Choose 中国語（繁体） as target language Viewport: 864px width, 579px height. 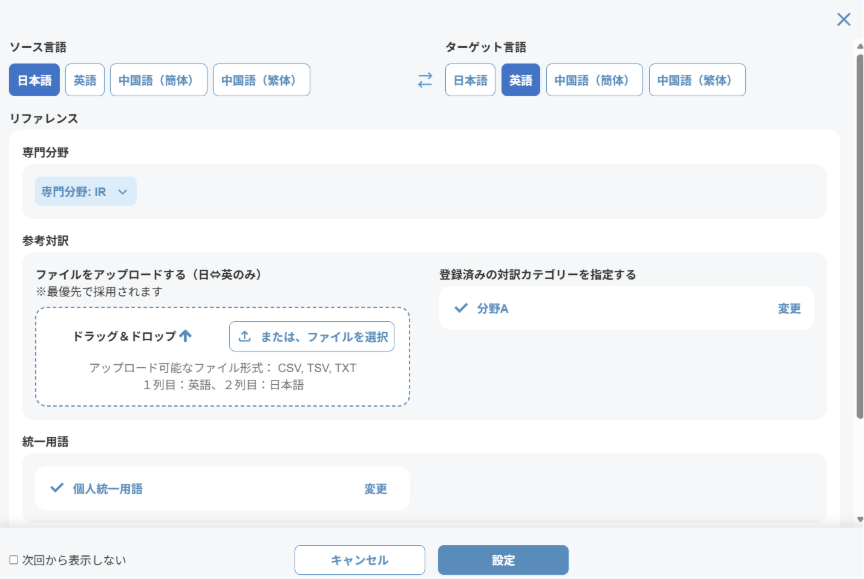[x=697, y=80]
